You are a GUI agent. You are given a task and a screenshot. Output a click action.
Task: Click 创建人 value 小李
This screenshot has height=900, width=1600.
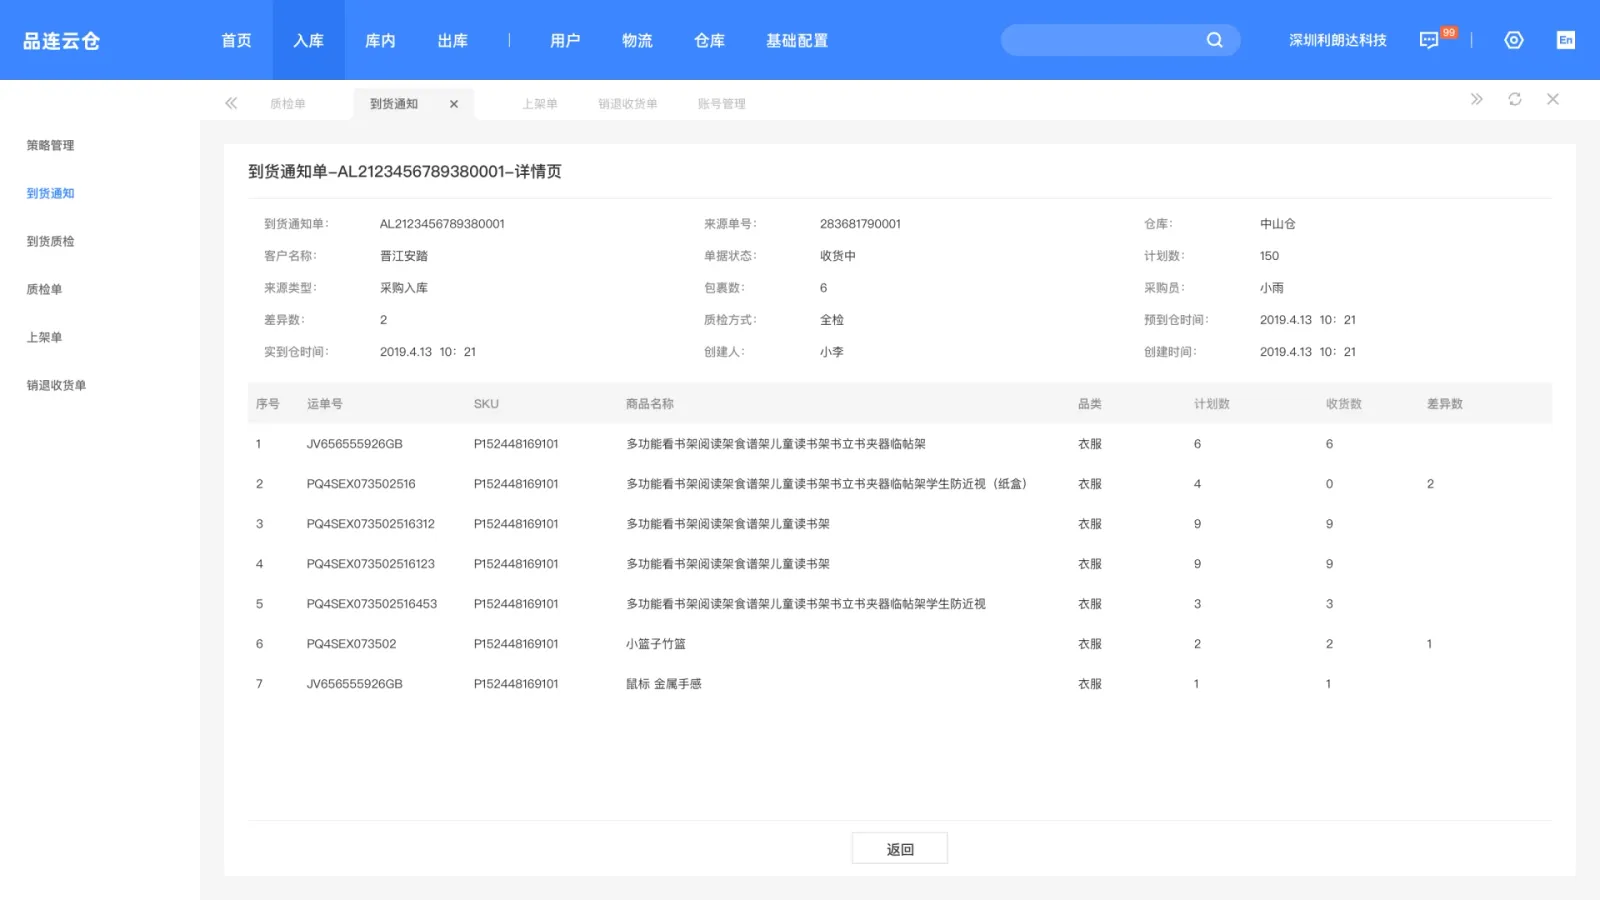(x=832, y=352)
